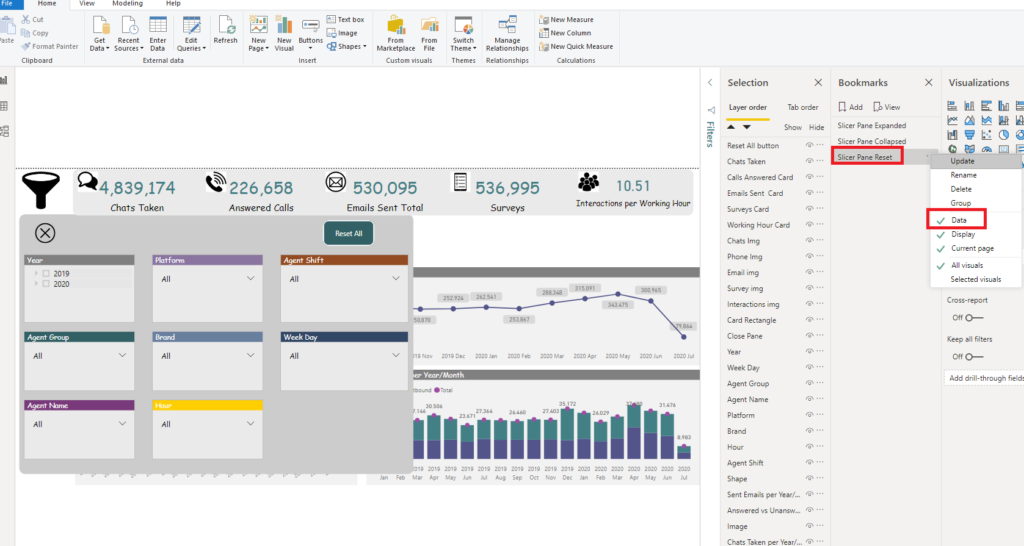Click the Format Painter tool
Image resolution: width=1024 pixels, height=546 pixels.
pos(50,46)
